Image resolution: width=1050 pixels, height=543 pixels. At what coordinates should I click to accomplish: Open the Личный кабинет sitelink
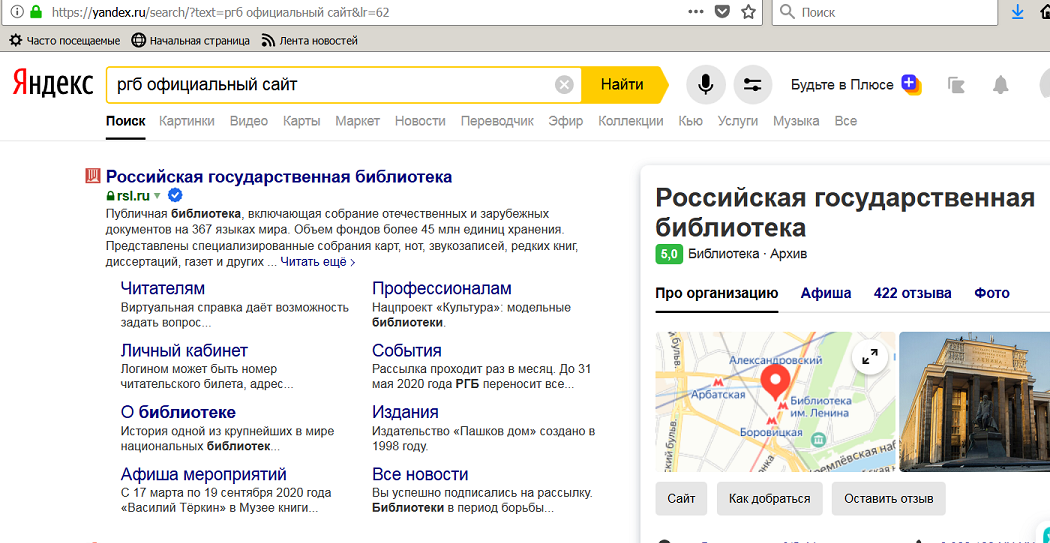(x=184, y=350)
